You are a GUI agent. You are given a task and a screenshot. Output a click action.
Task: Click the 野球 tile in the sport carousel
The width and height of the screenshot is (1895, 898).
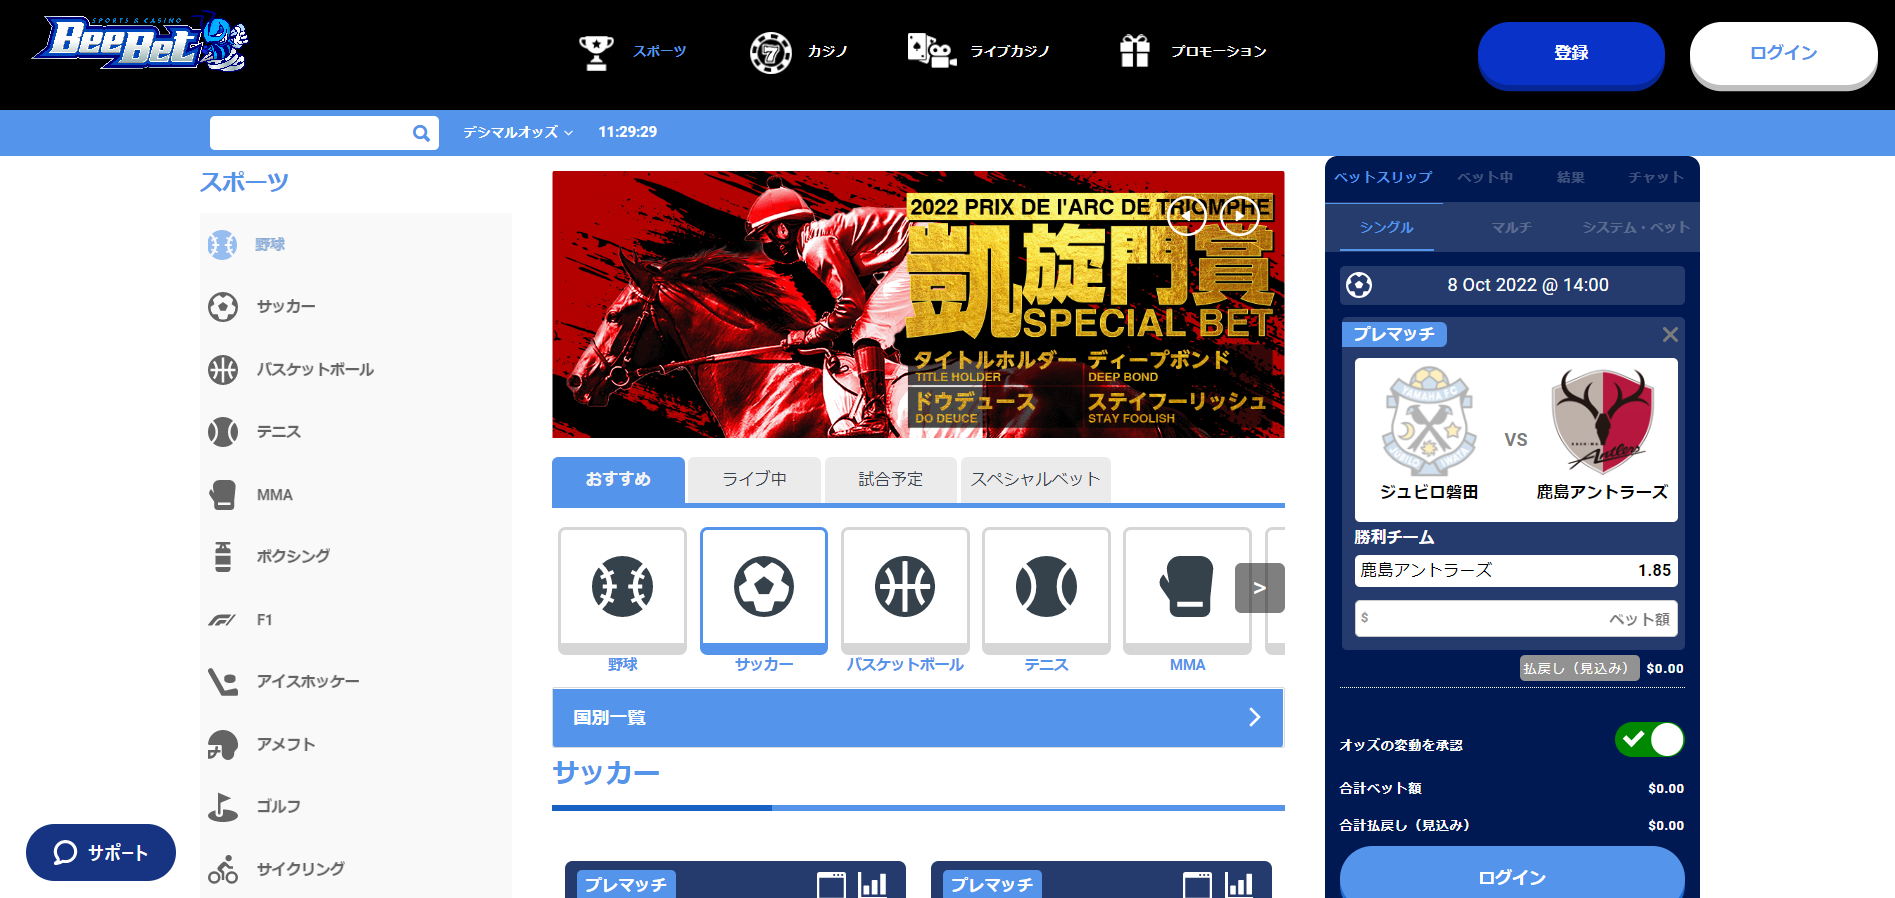[622, 590]
